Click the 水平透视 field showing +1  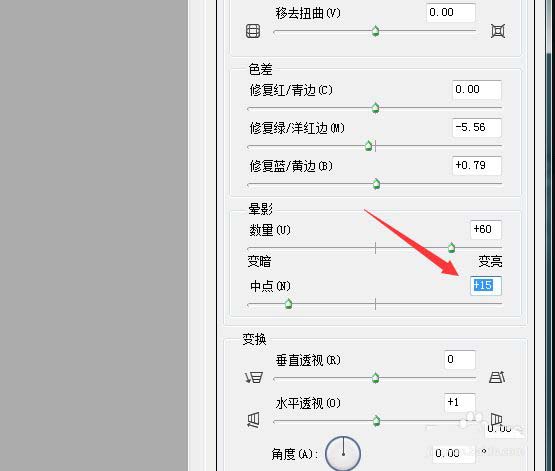point(459,402)
